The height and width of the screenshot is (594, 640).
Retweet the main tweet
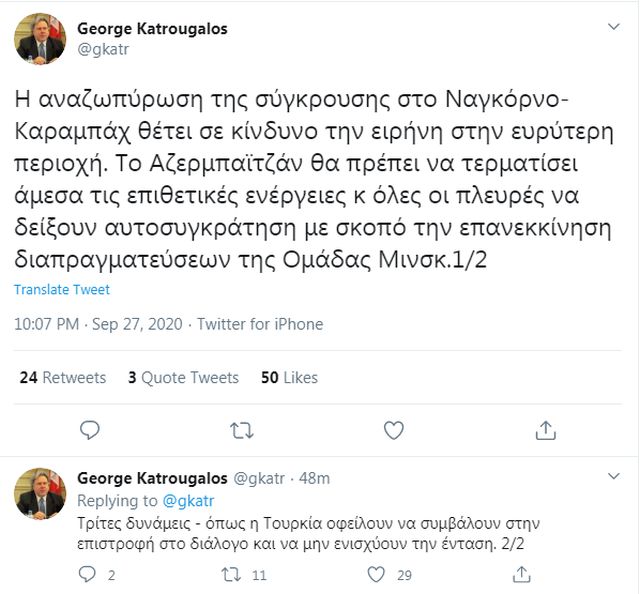coord(242,430)
